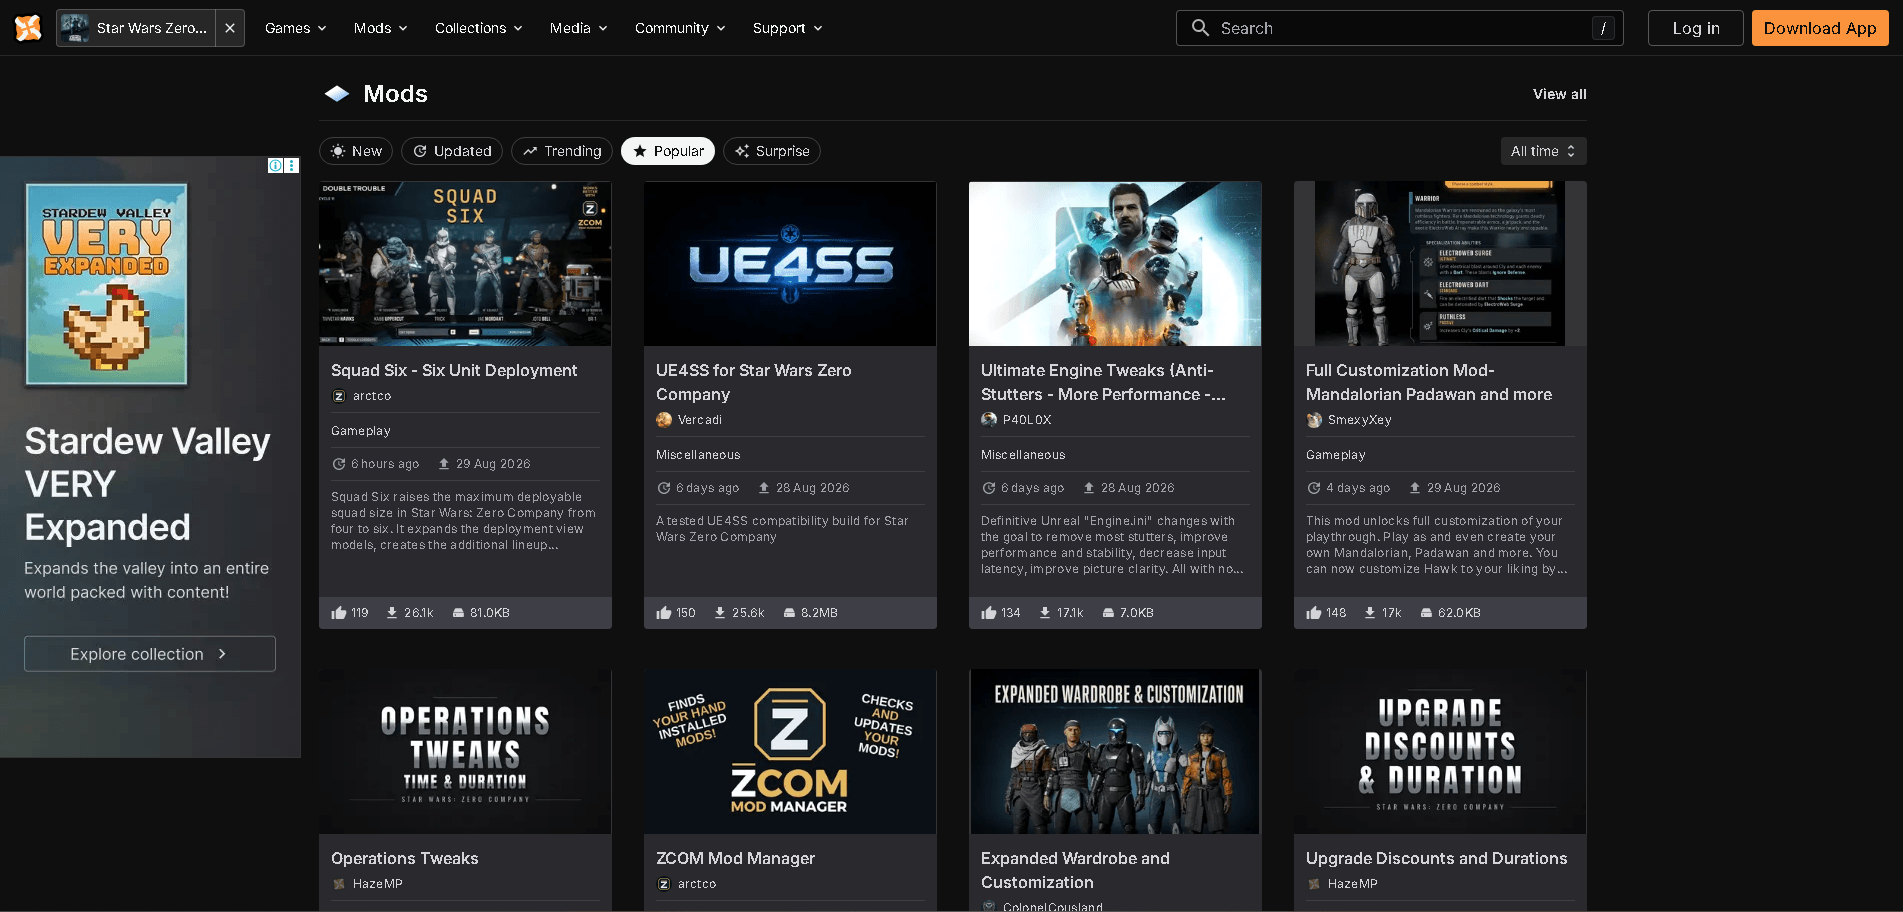Click Explore collection button in the ad
The image size is (1903, 912).
[150, 654]
